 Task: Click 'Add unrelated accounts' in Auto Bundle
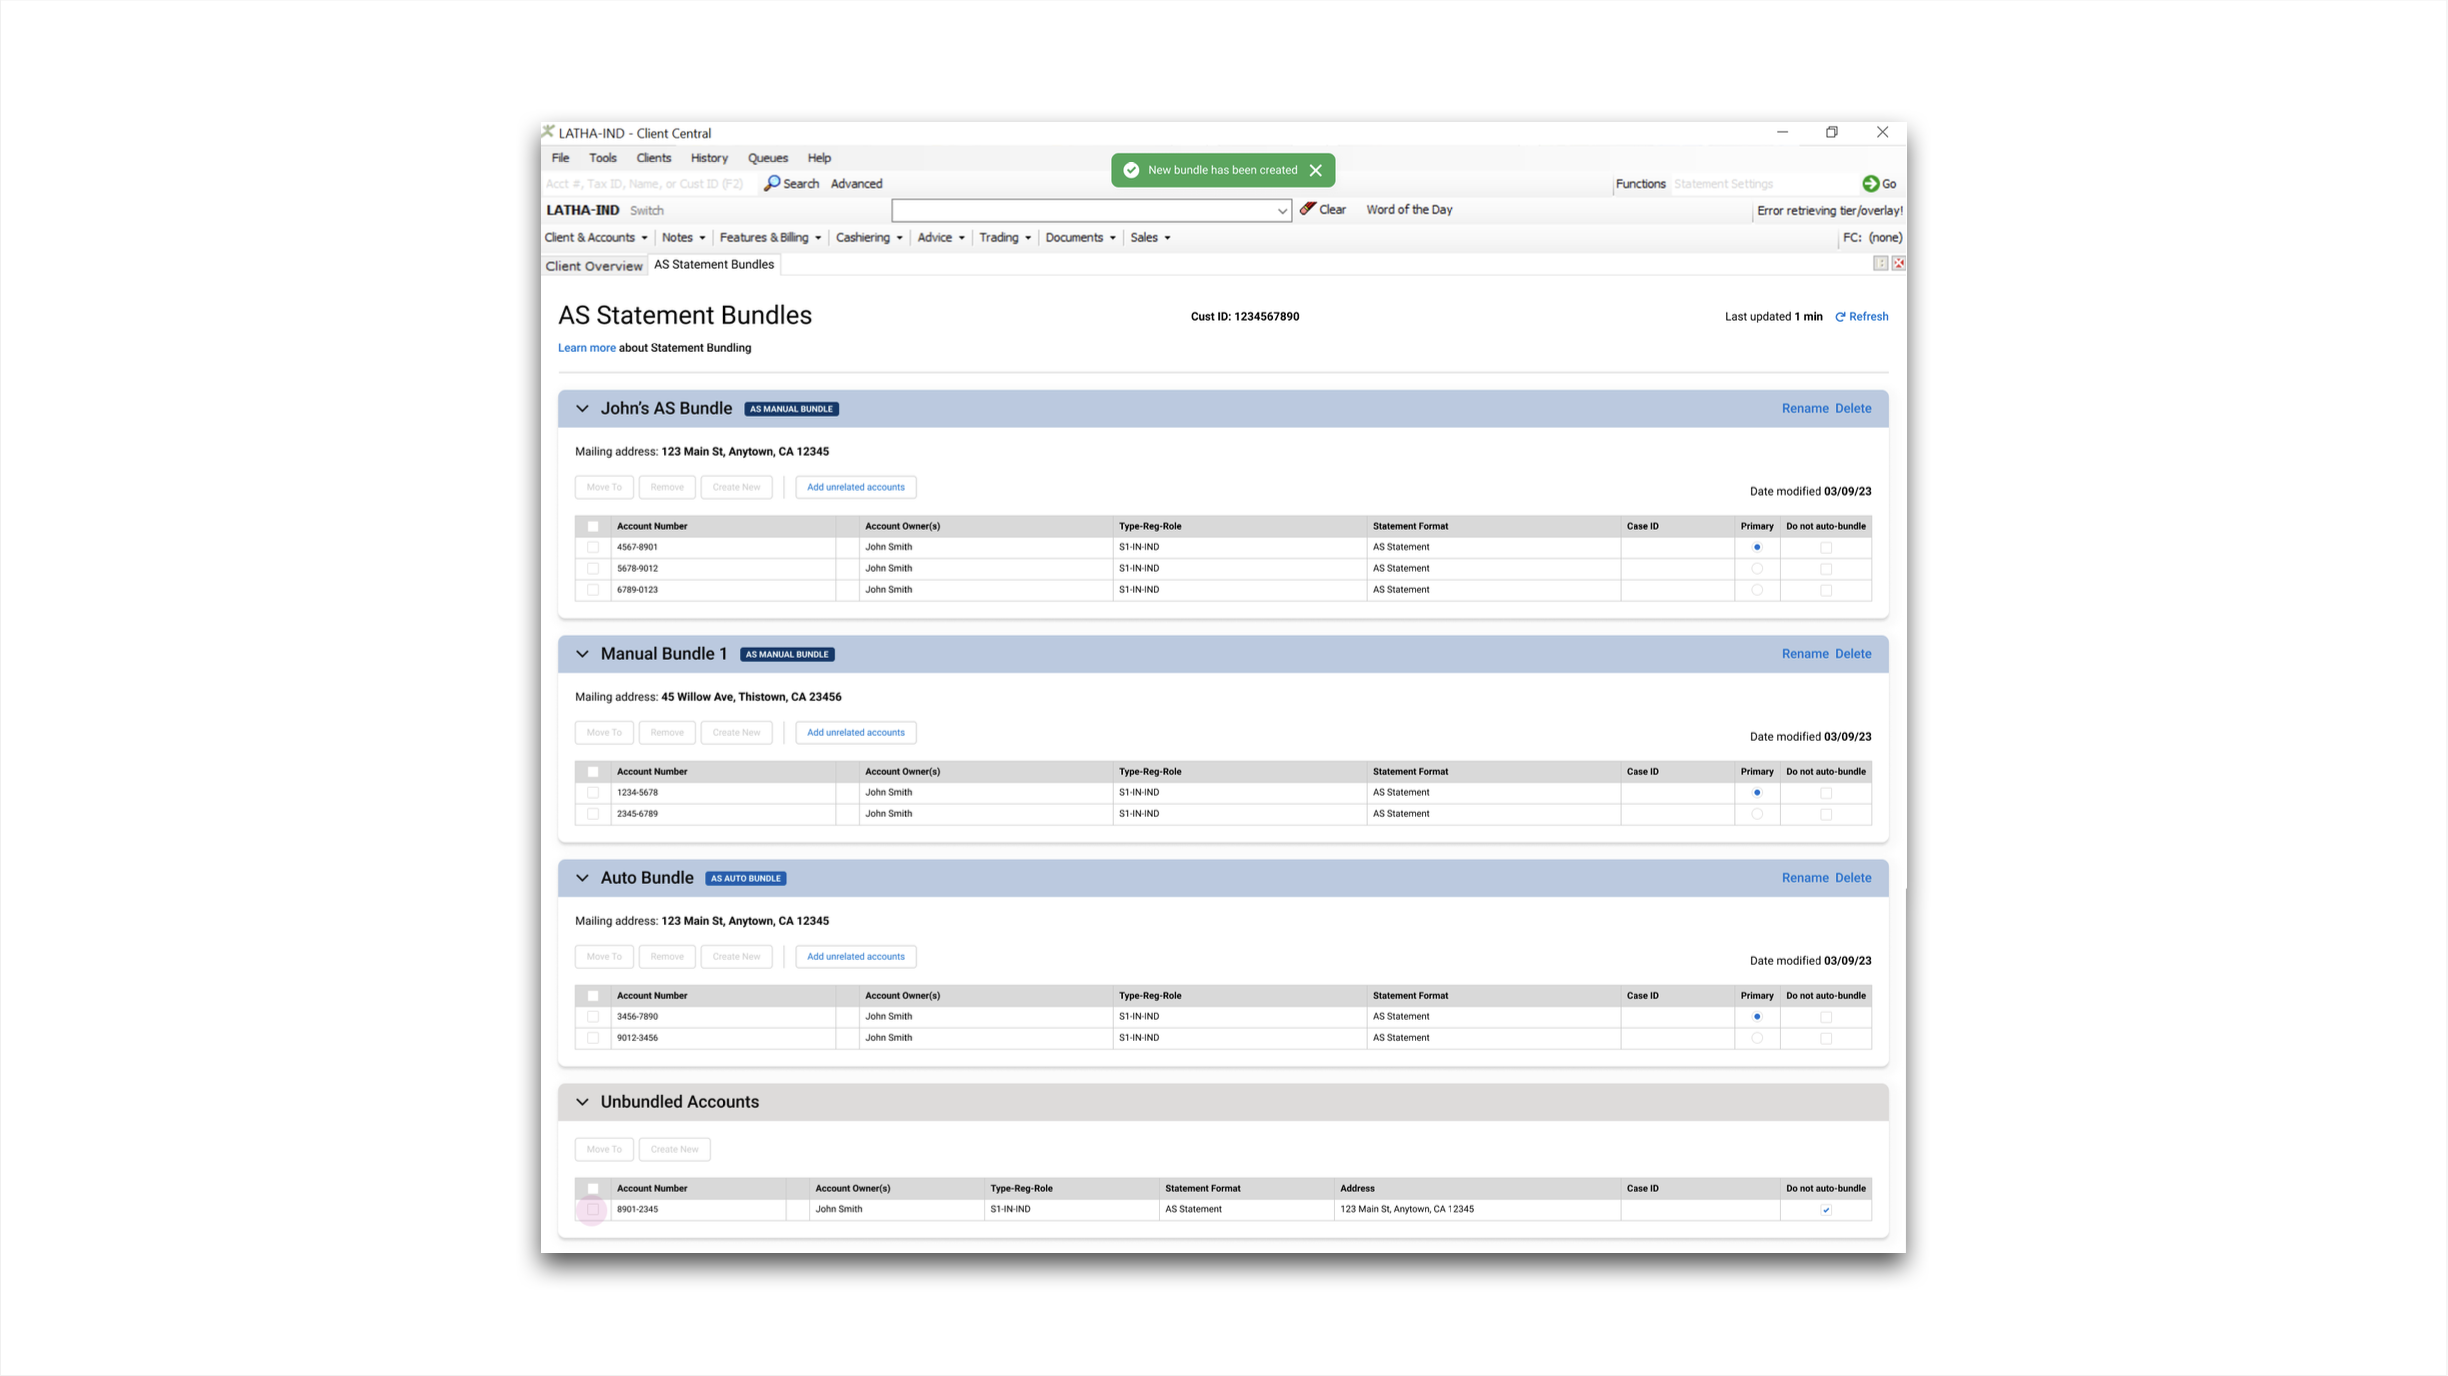[x=855, y=956]
